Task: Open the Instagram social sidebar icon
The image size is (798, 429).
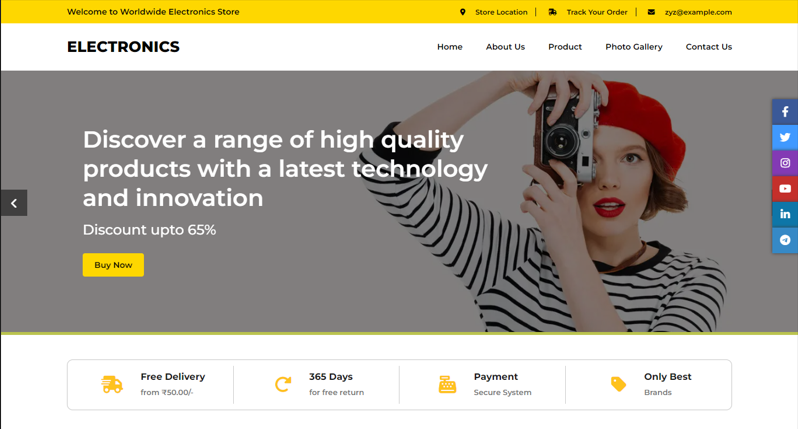Action: pos(785,163)
